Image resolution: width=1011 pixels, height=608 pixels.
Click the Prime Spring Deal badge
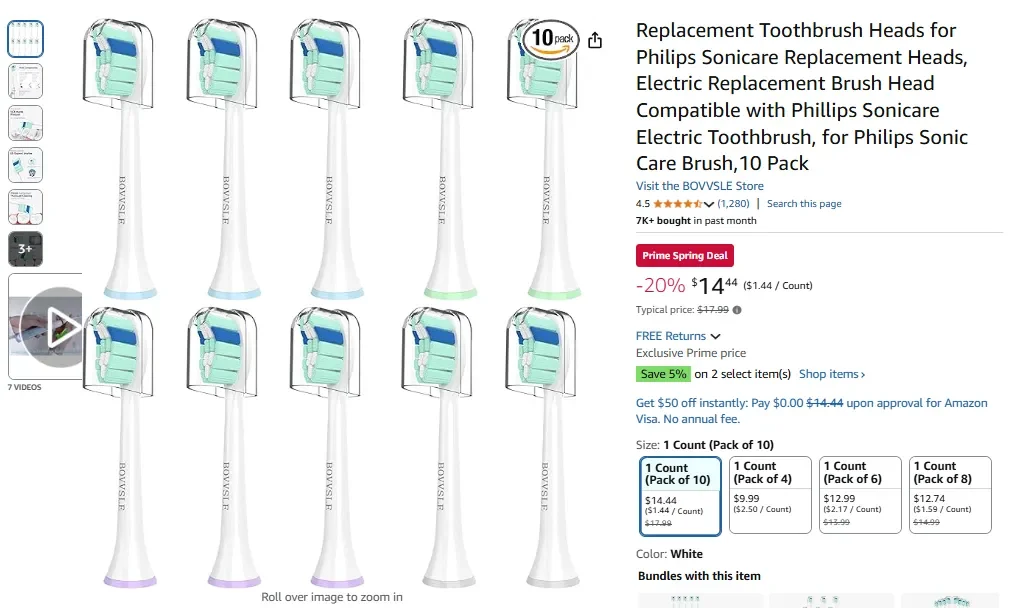[x=684, y=255]
